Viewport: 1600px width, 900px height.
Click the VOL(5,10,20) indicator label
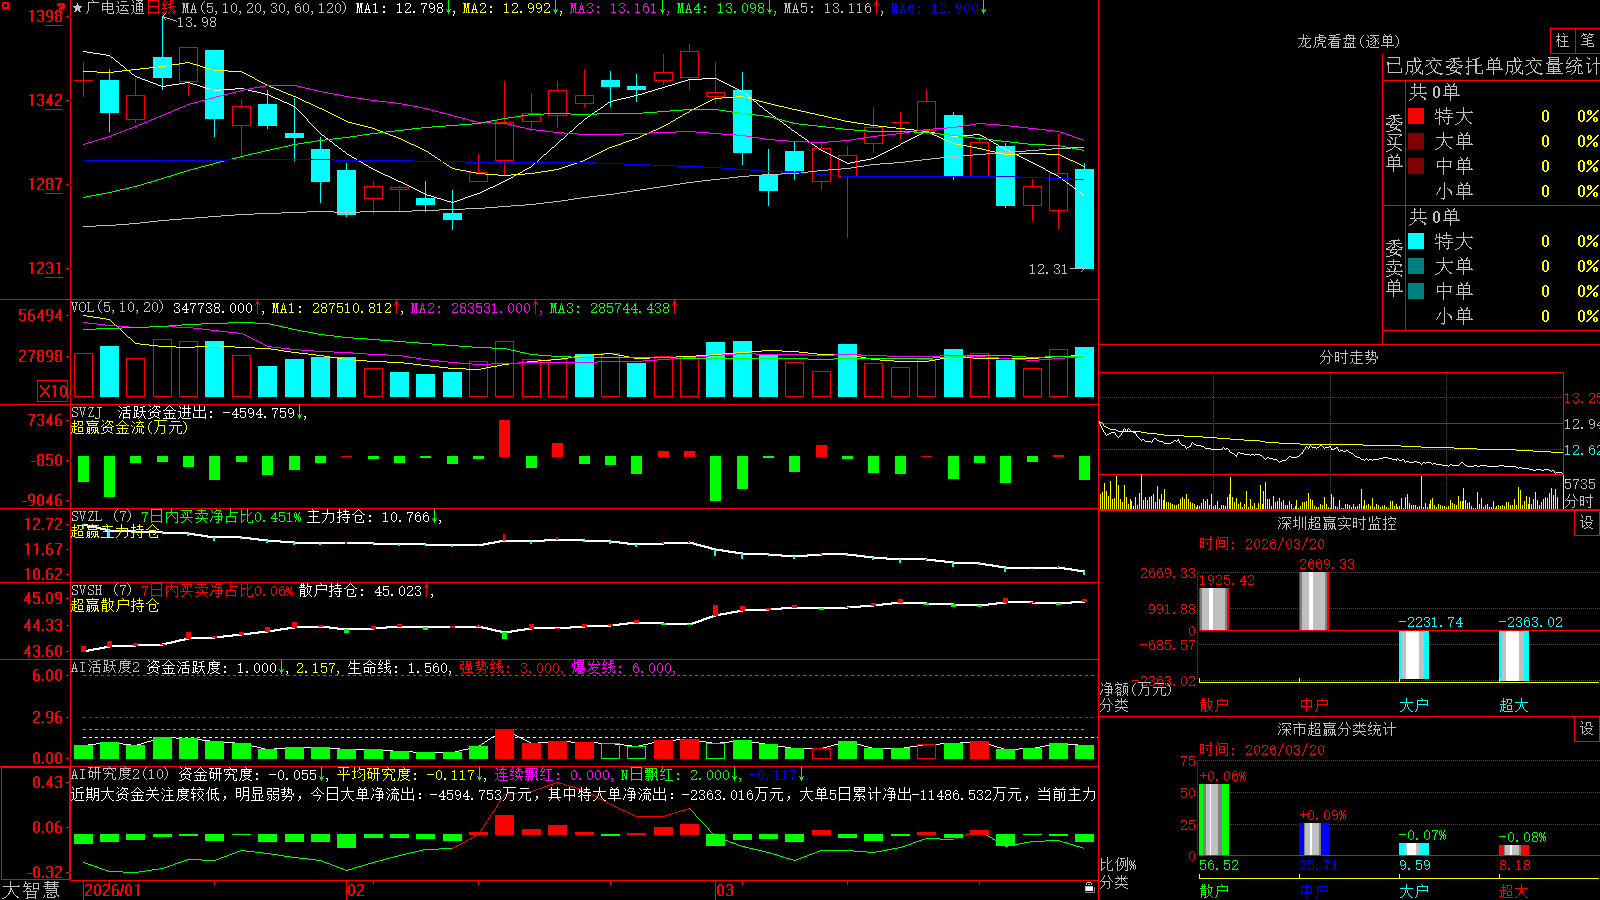point(117,307)
